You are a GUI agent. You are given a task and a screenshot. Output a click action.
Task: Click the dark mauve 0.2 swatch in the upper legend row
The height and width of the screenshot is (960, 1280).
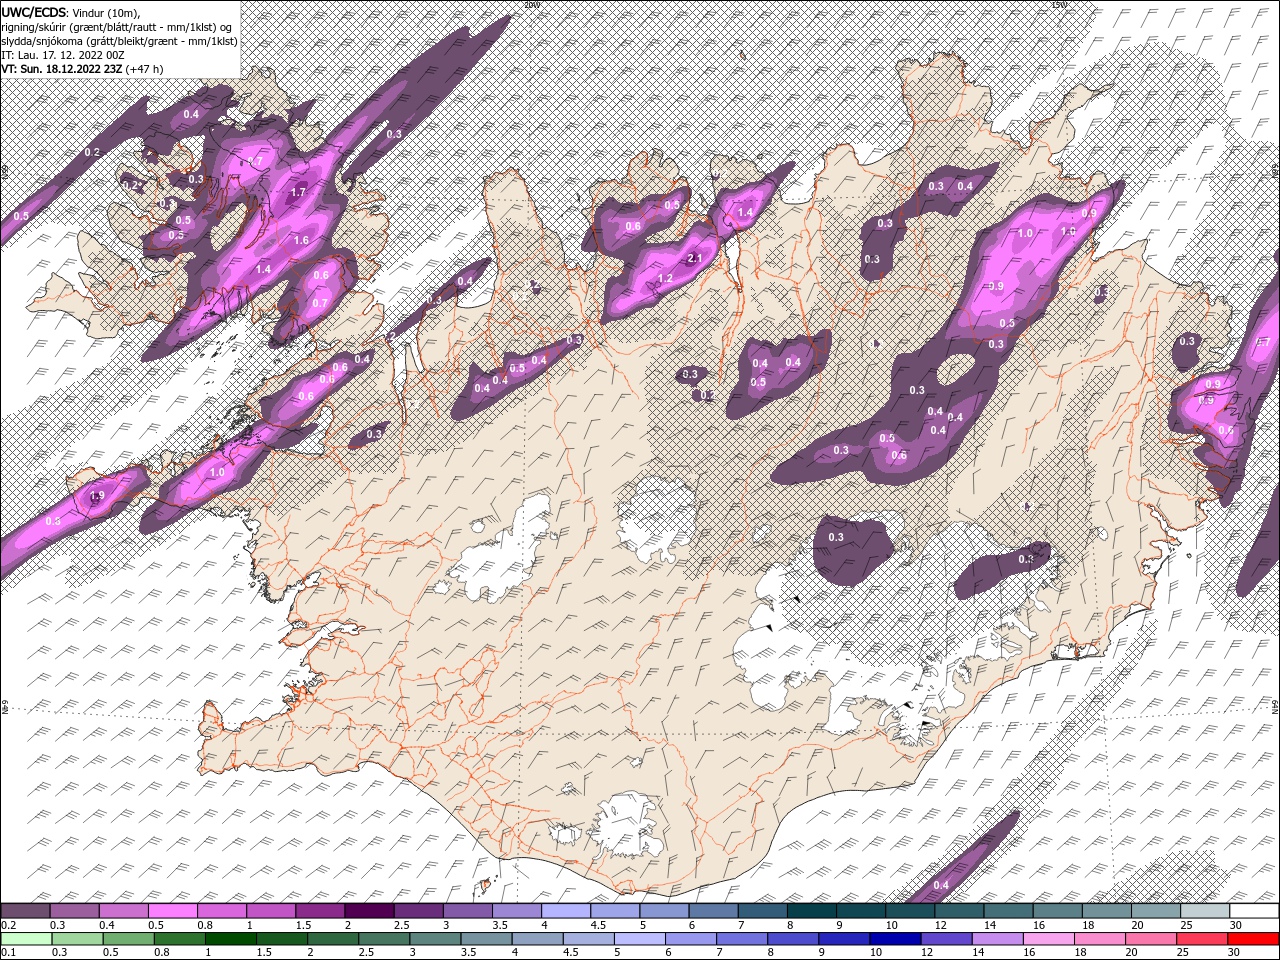(25, 911)
